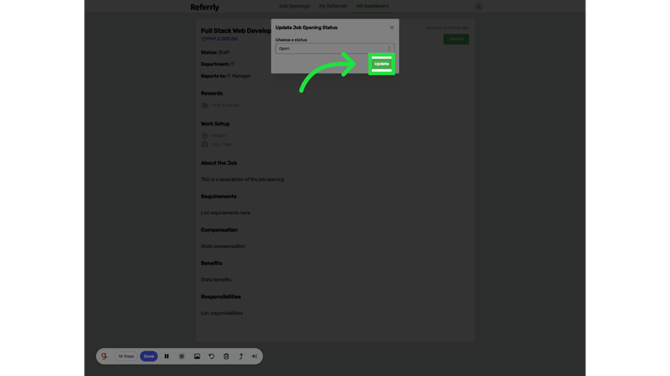Click the undo arrow icon in the toolbar
This screenshot has width=670, height=376.
point(212,356)
